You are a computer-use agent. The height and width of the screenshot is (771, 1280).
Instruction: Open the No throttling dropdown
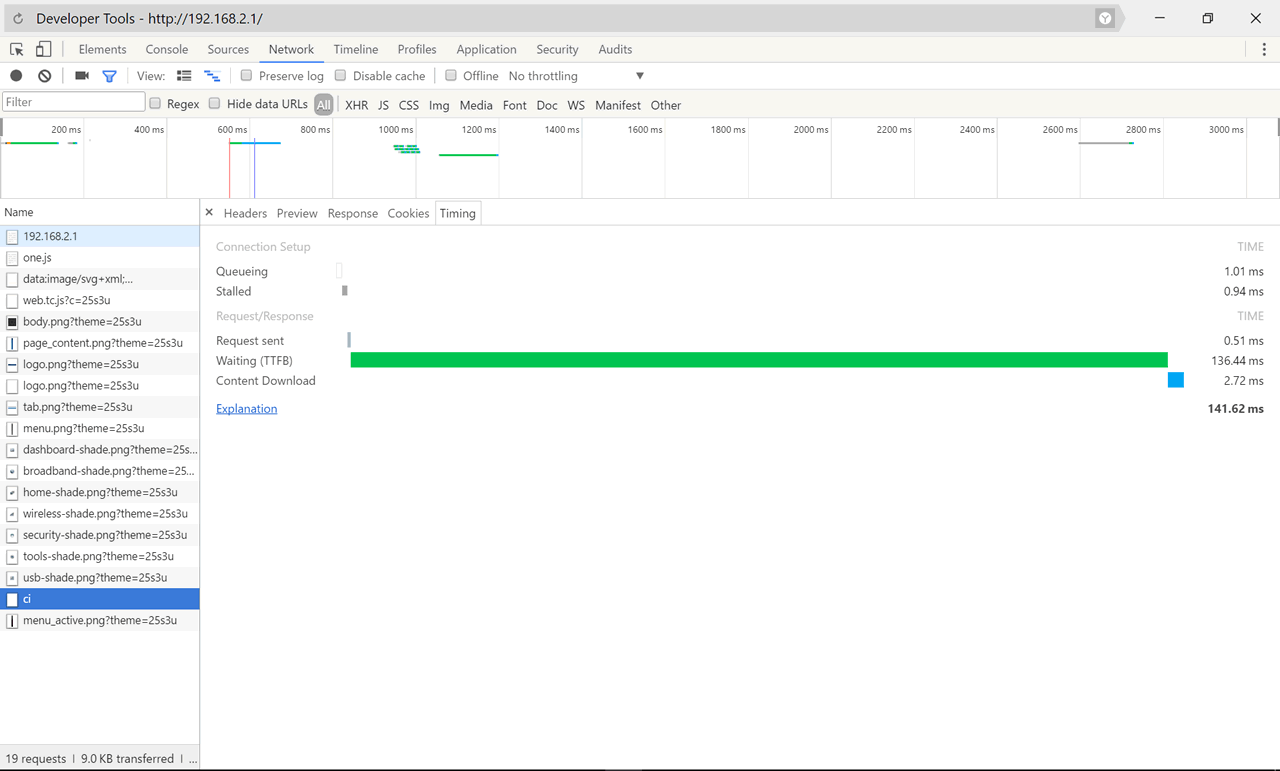576,76
